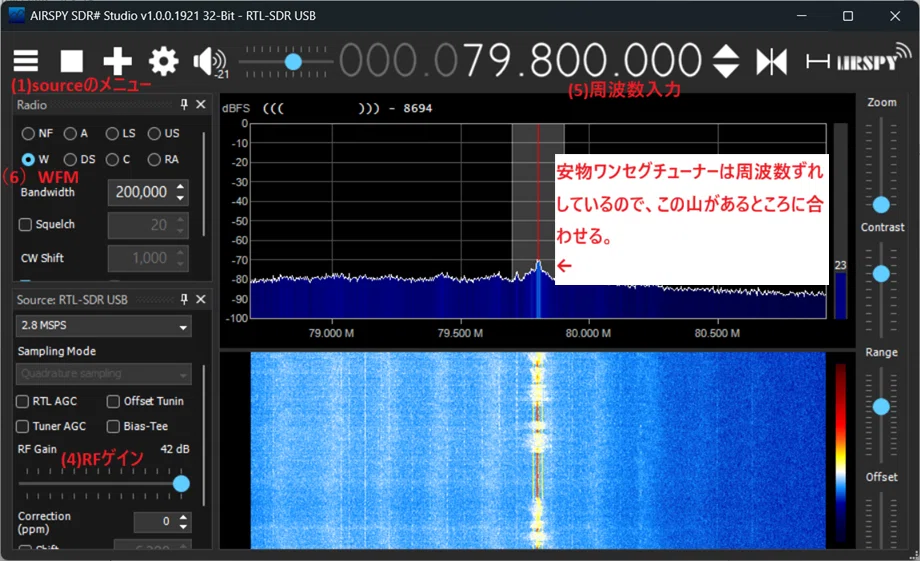
Task: Increase Correction ppm with up arrow
Action: 183,518
